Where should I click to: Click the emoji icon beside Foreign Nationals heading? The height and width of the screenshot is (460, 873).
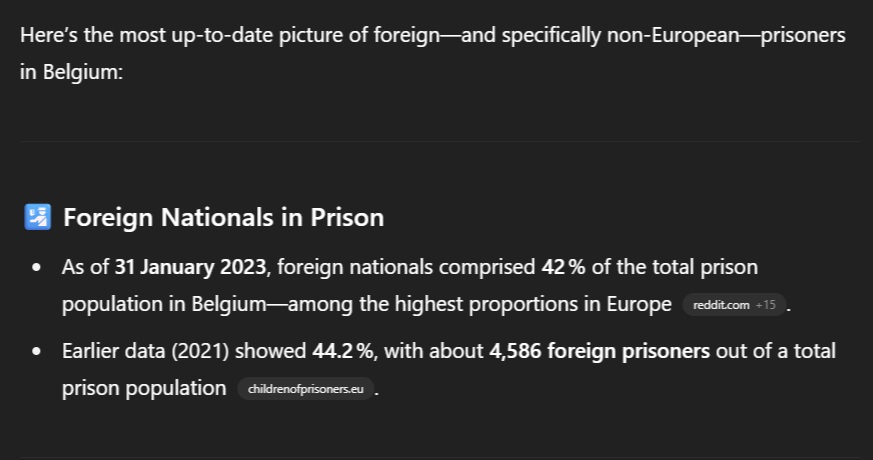37,217
